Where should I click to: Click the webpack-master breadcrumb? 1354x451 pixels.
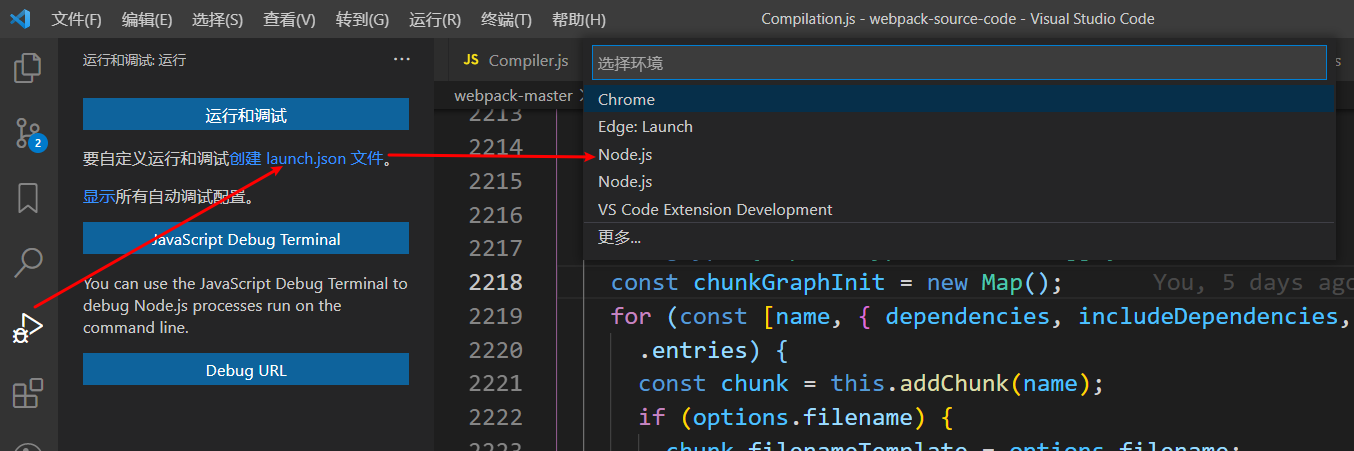pyautogui.click(x=513, y=96)
